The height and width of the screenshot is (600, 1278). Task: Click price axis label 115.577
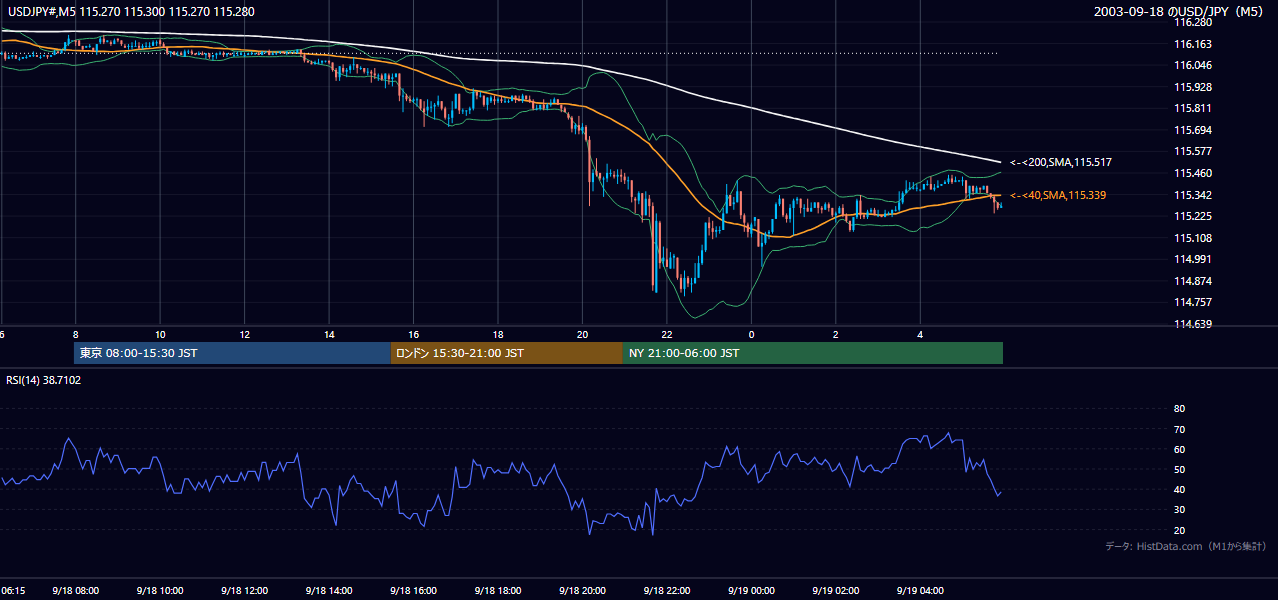[1192, 151]
